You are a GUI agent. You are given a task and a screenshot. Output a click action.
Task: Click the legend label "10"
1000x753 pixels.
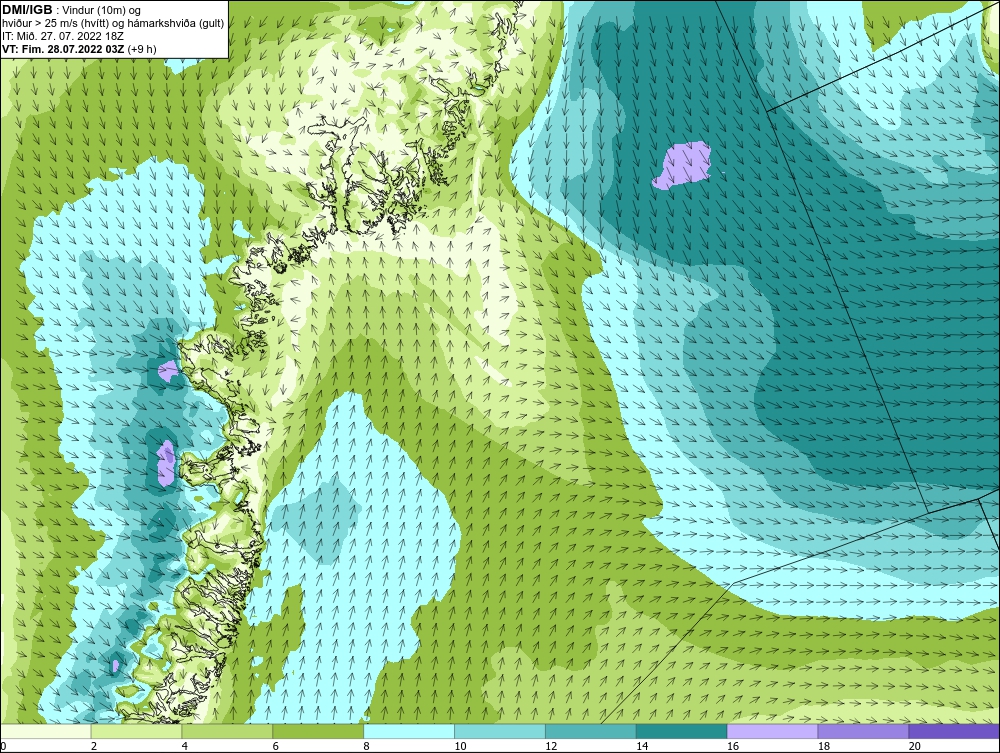[x=460, y=746]
